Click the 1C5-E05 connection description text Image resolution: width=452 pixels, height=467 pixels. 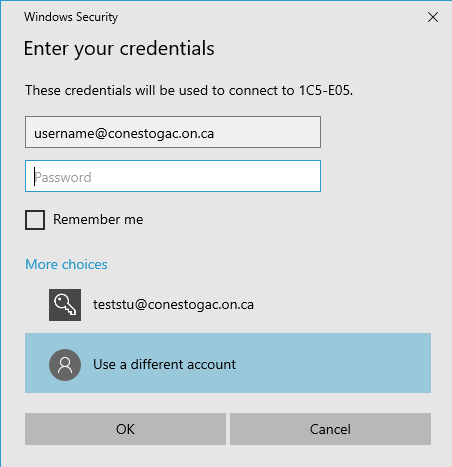tap(189, 90)
